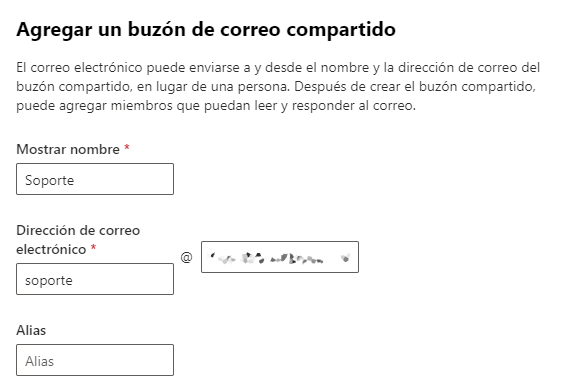This screenshot has width=561, height=383.
Task: Click the blurred domain name text in the dropdown
Action: click(267, 258)
